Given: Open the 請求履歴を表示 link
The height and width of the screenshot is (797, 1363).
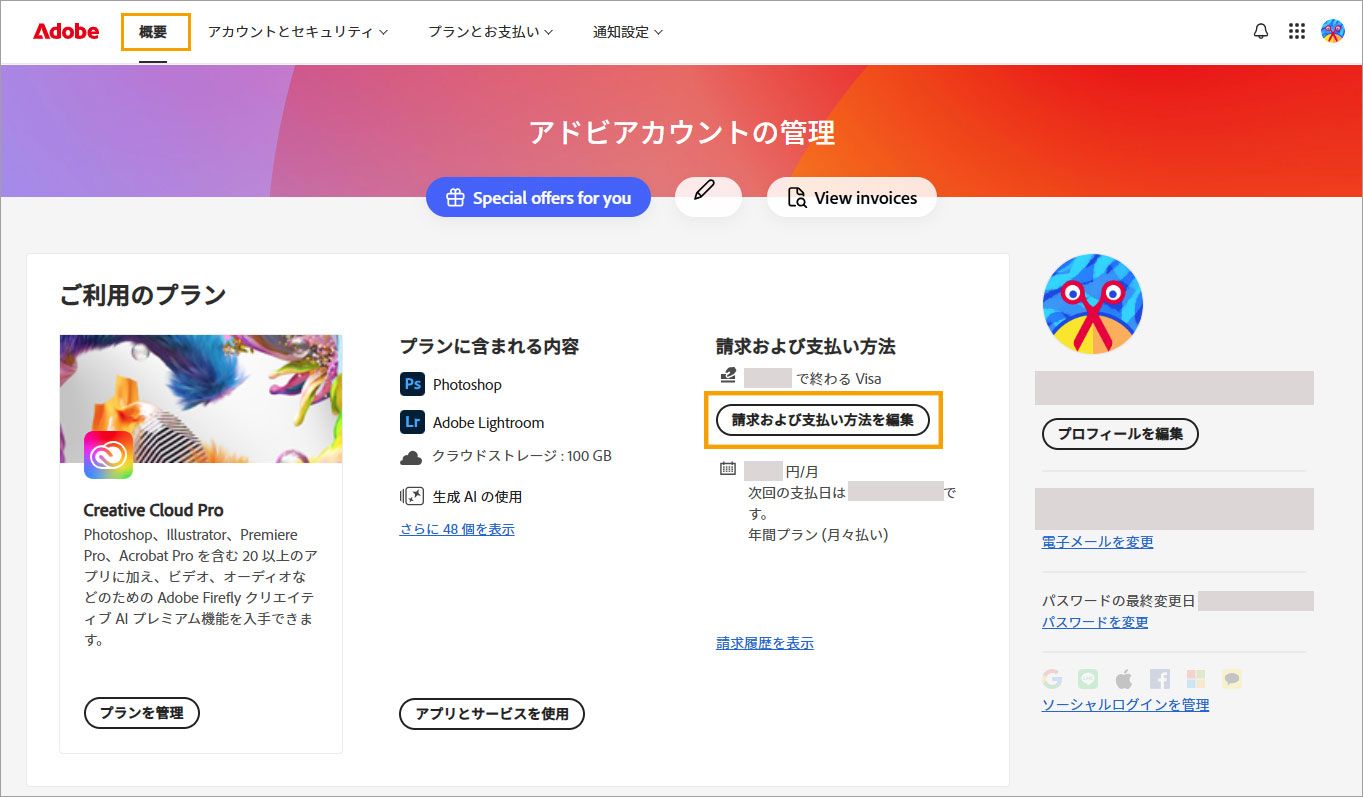Looking at the screenshot, I should pyautogui.click(x=764, y=643).
